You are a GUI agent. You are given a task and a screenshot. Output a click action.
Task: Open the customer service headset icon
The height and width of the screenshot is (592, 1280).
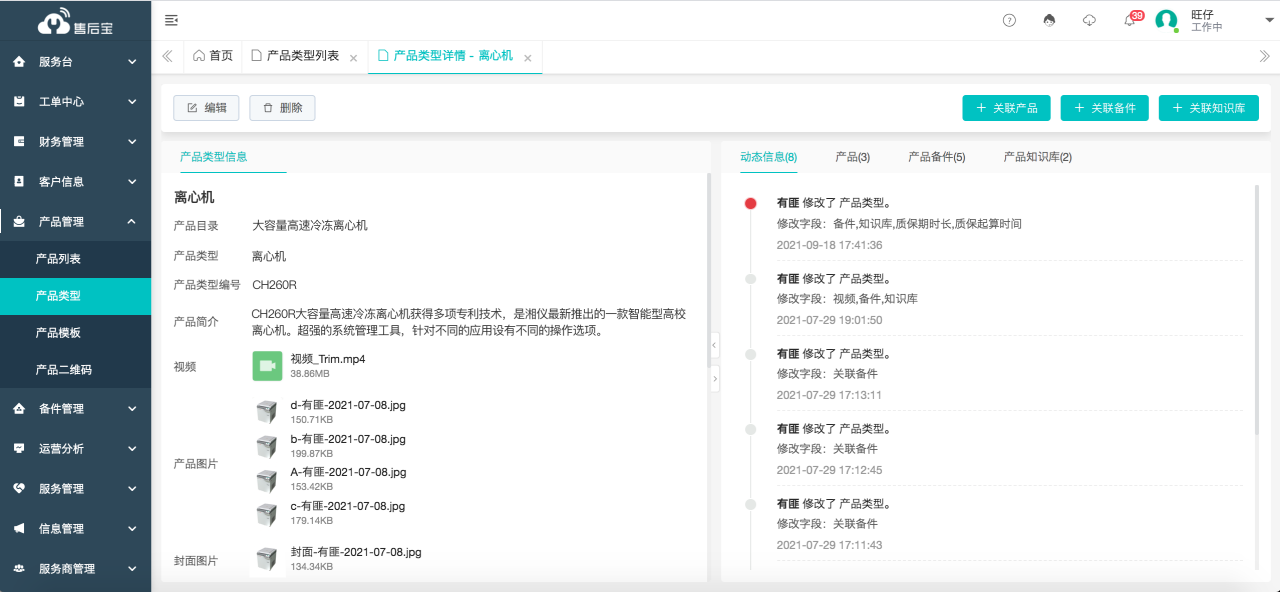coord(1049,20)
